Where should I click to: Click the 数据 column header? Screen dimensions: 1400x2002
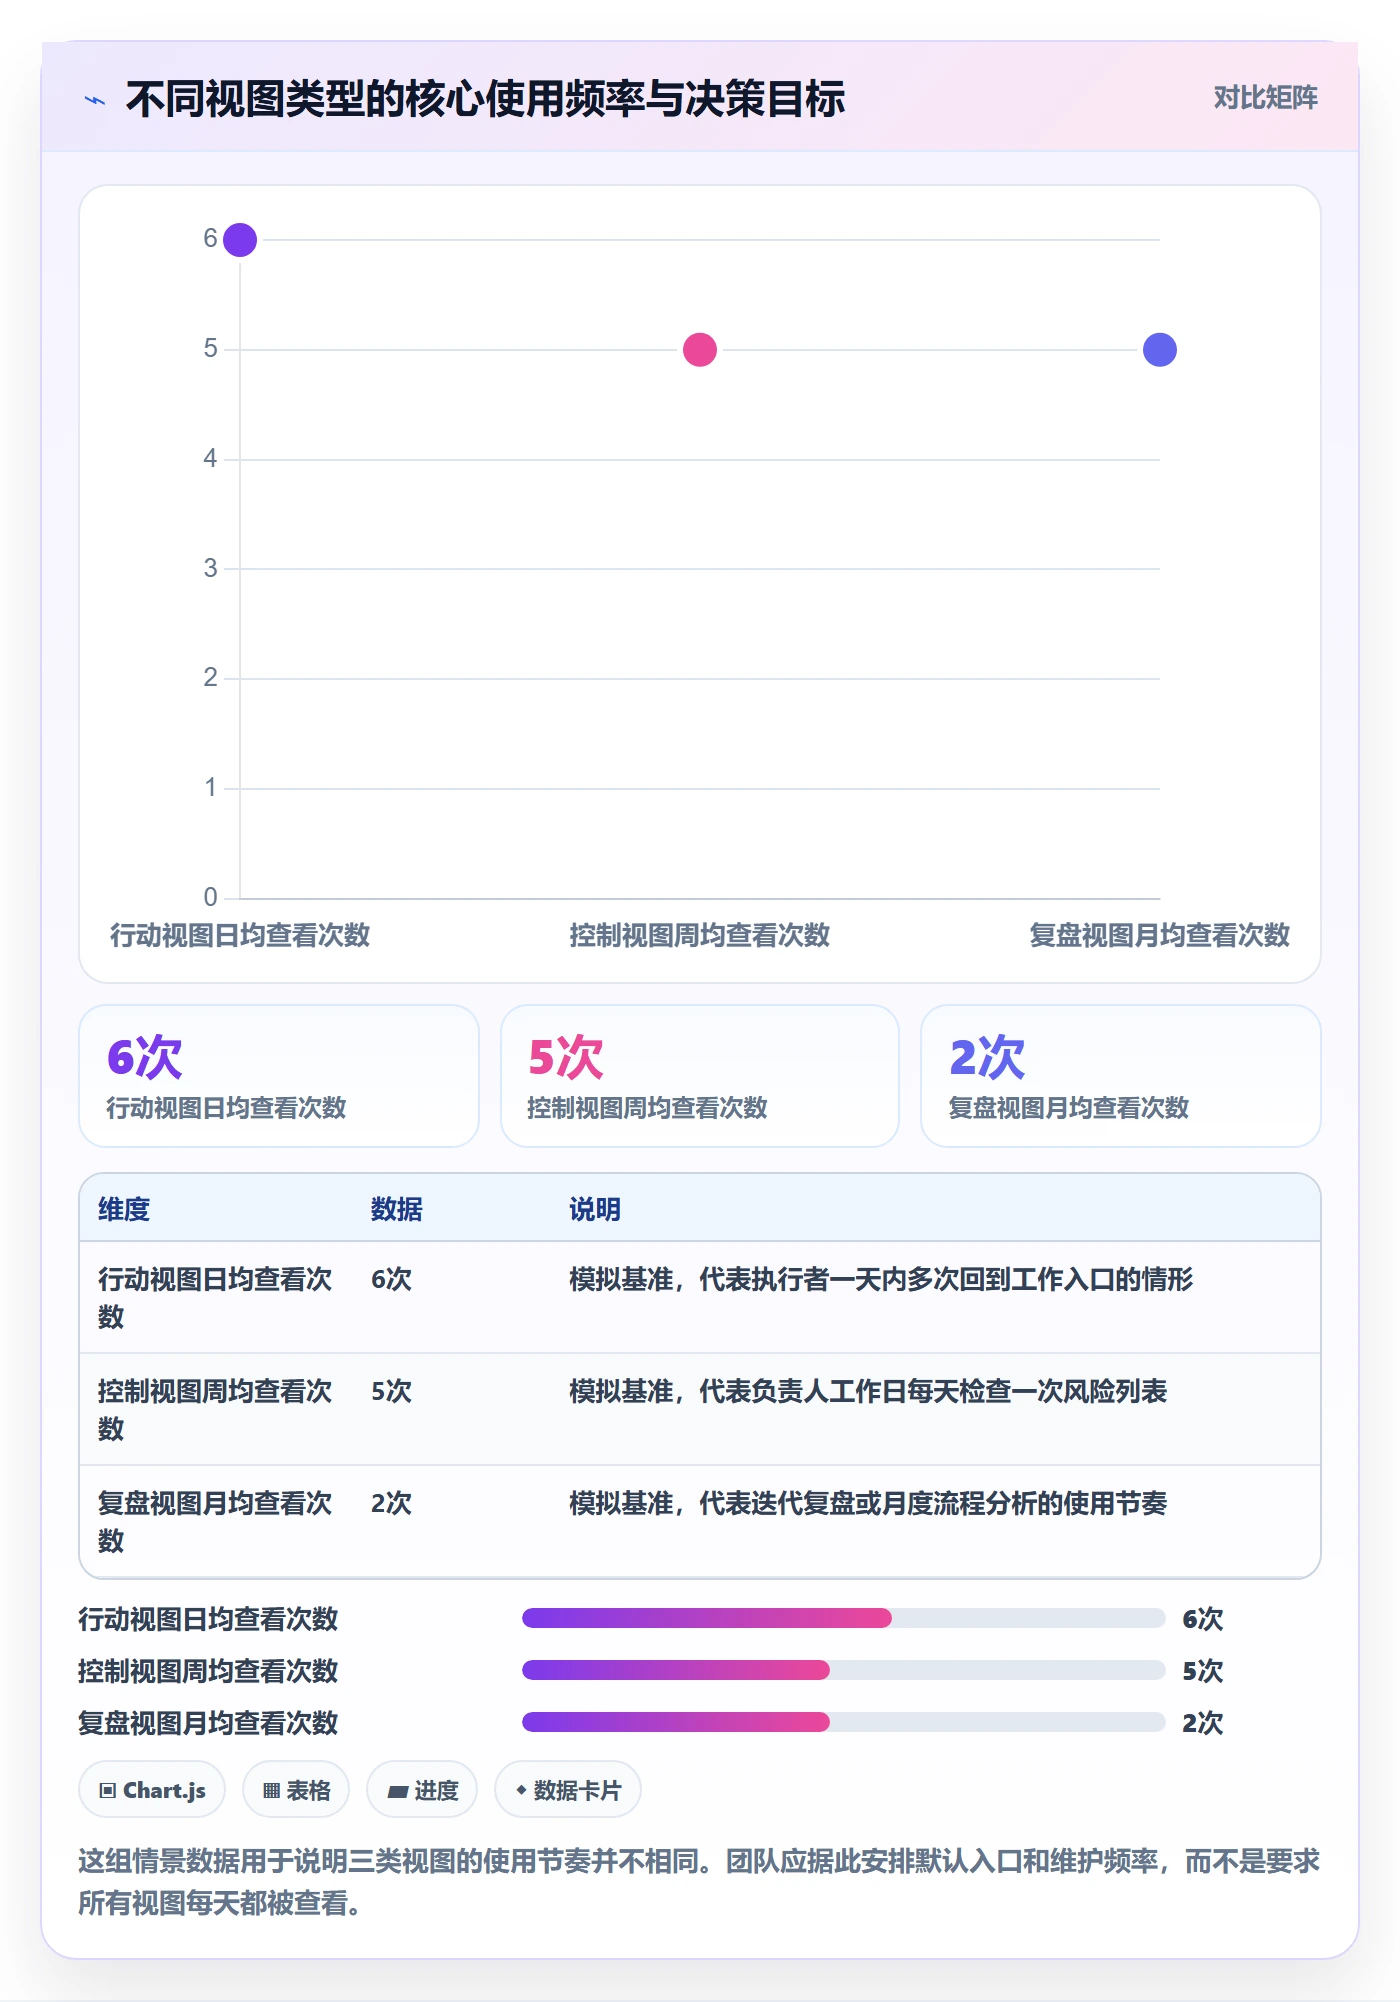pos(397,1209)
